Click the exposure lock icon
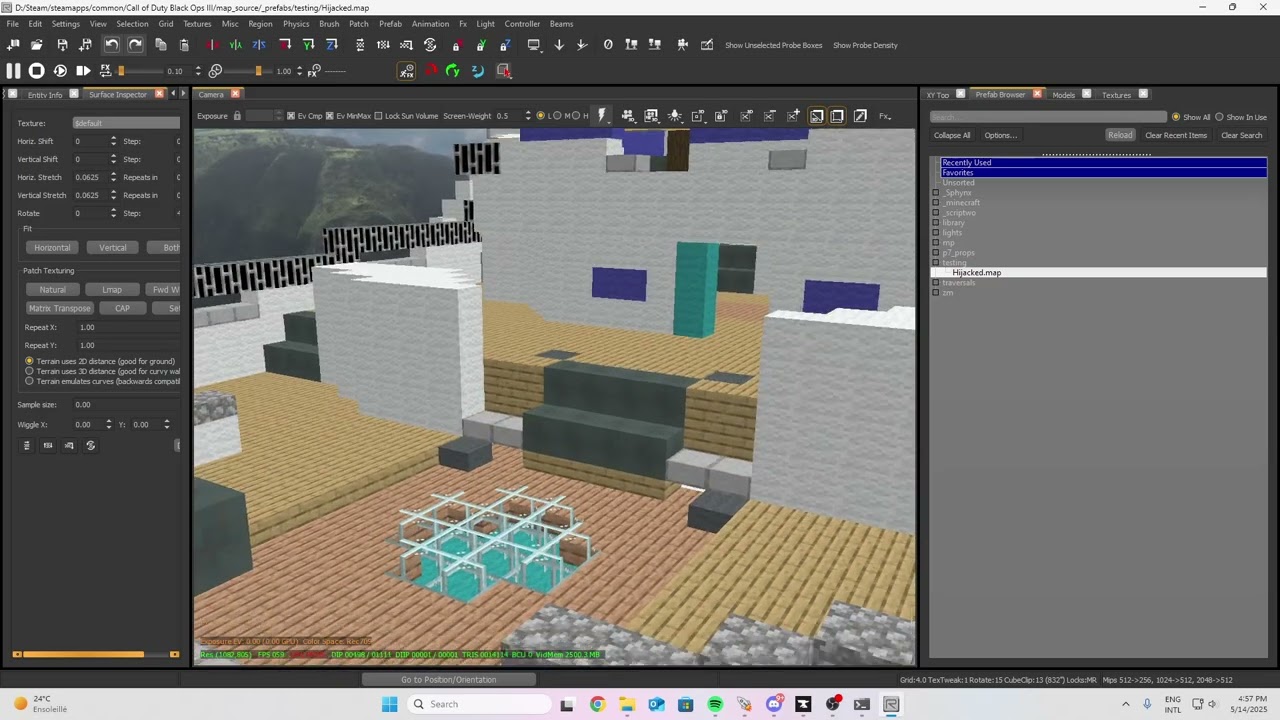The width and height of the screenshot is (1280, 720). [x=237, y=116]
